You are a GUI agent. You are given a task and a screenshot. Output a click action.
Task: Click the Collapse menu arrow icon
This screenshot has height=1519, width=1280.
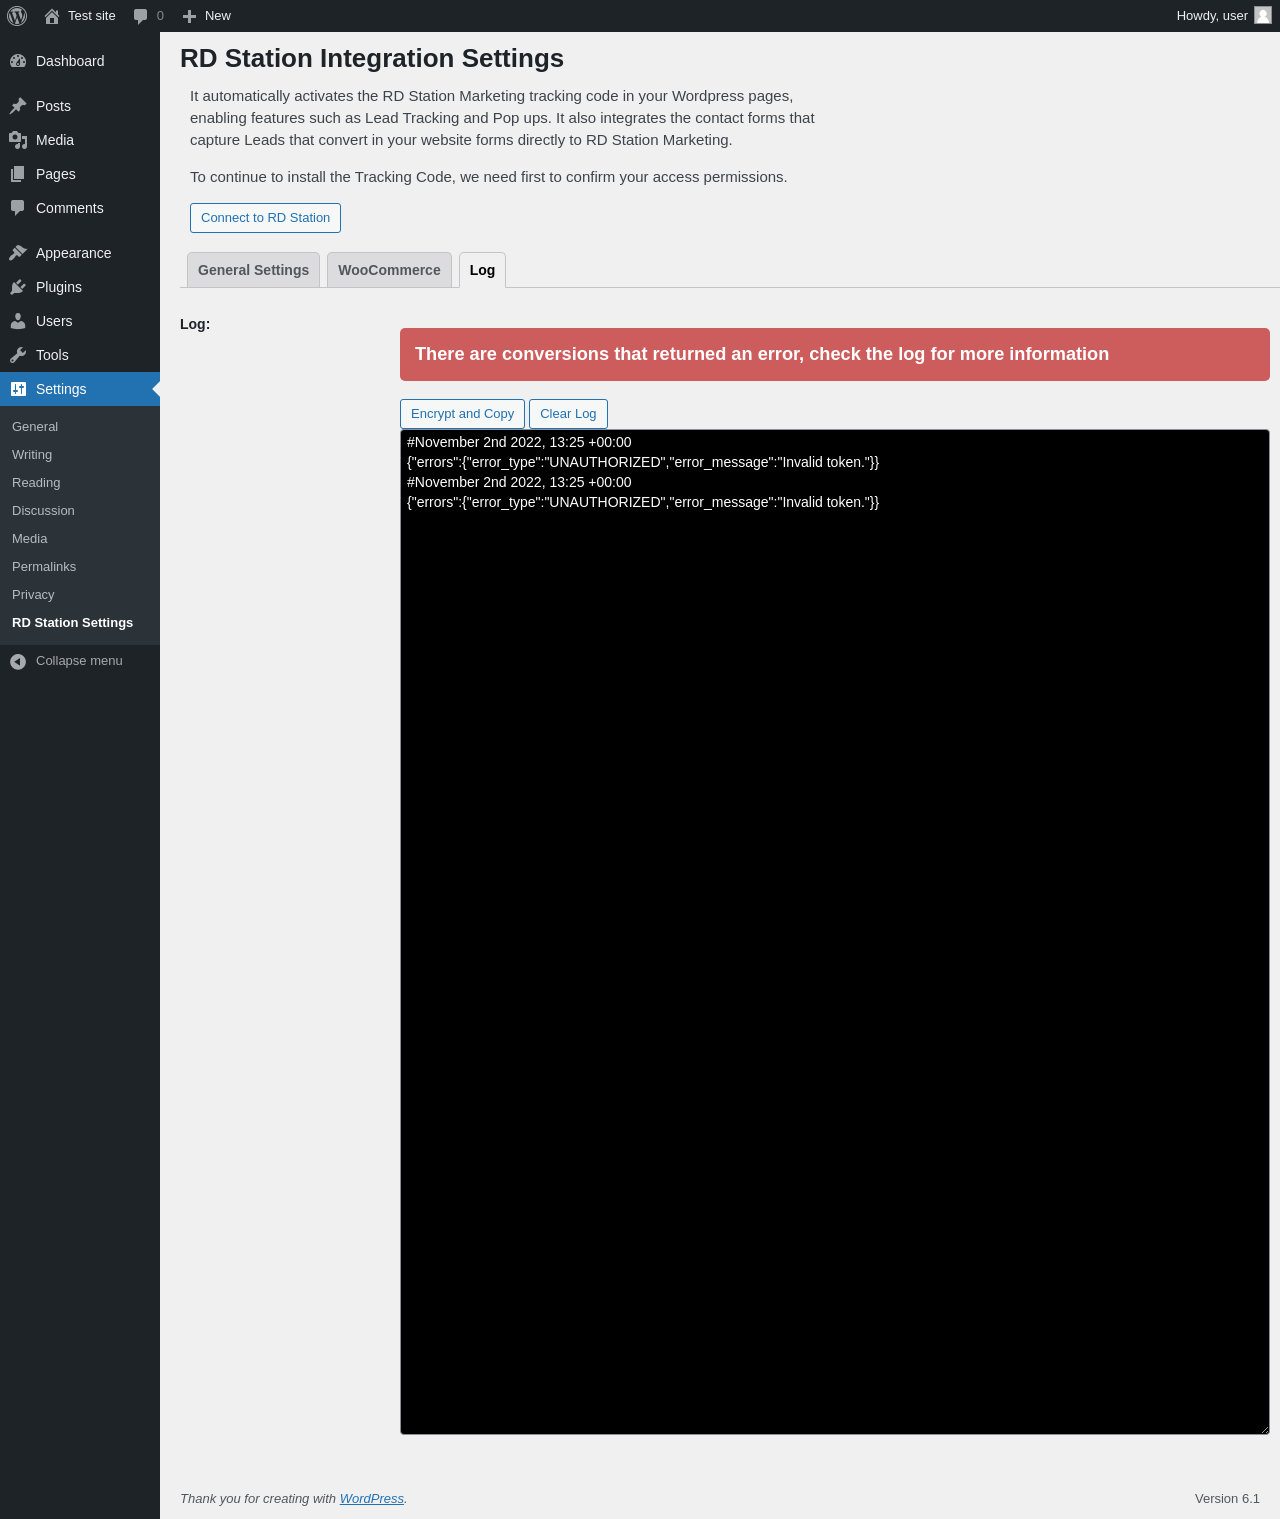(18, 661)
